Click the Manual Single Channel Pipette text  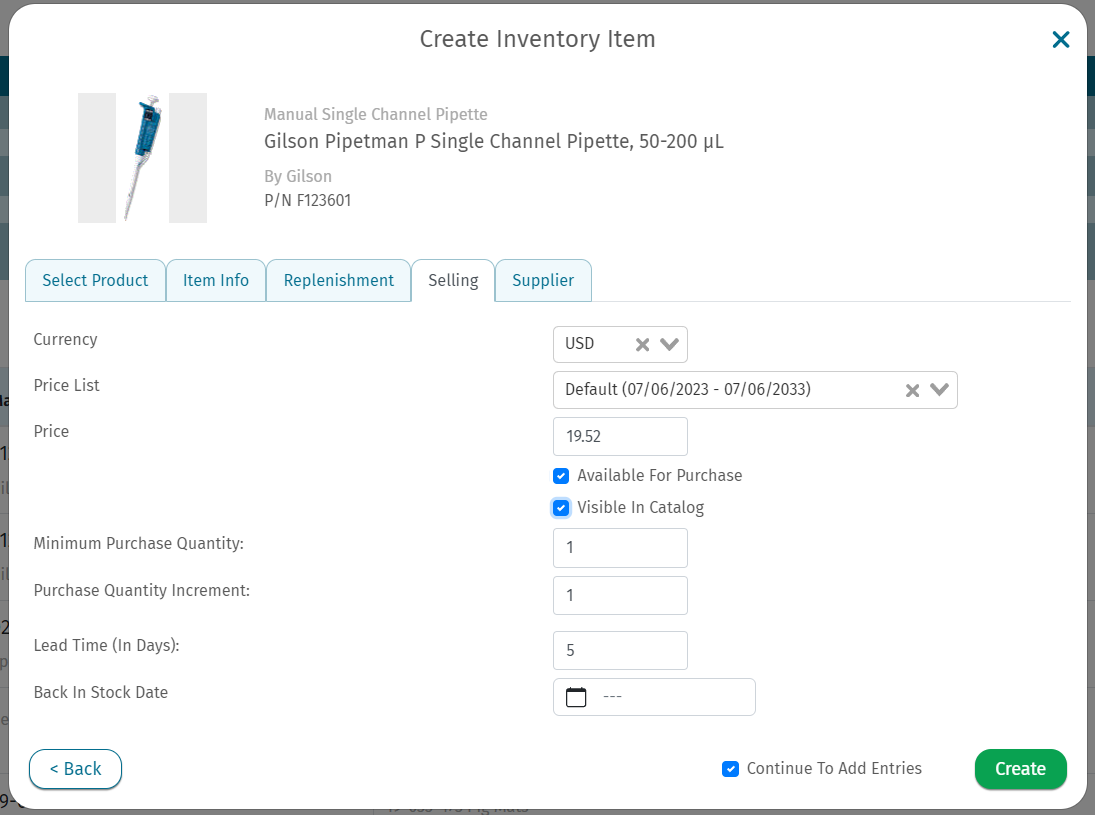(x=376, y=115)
